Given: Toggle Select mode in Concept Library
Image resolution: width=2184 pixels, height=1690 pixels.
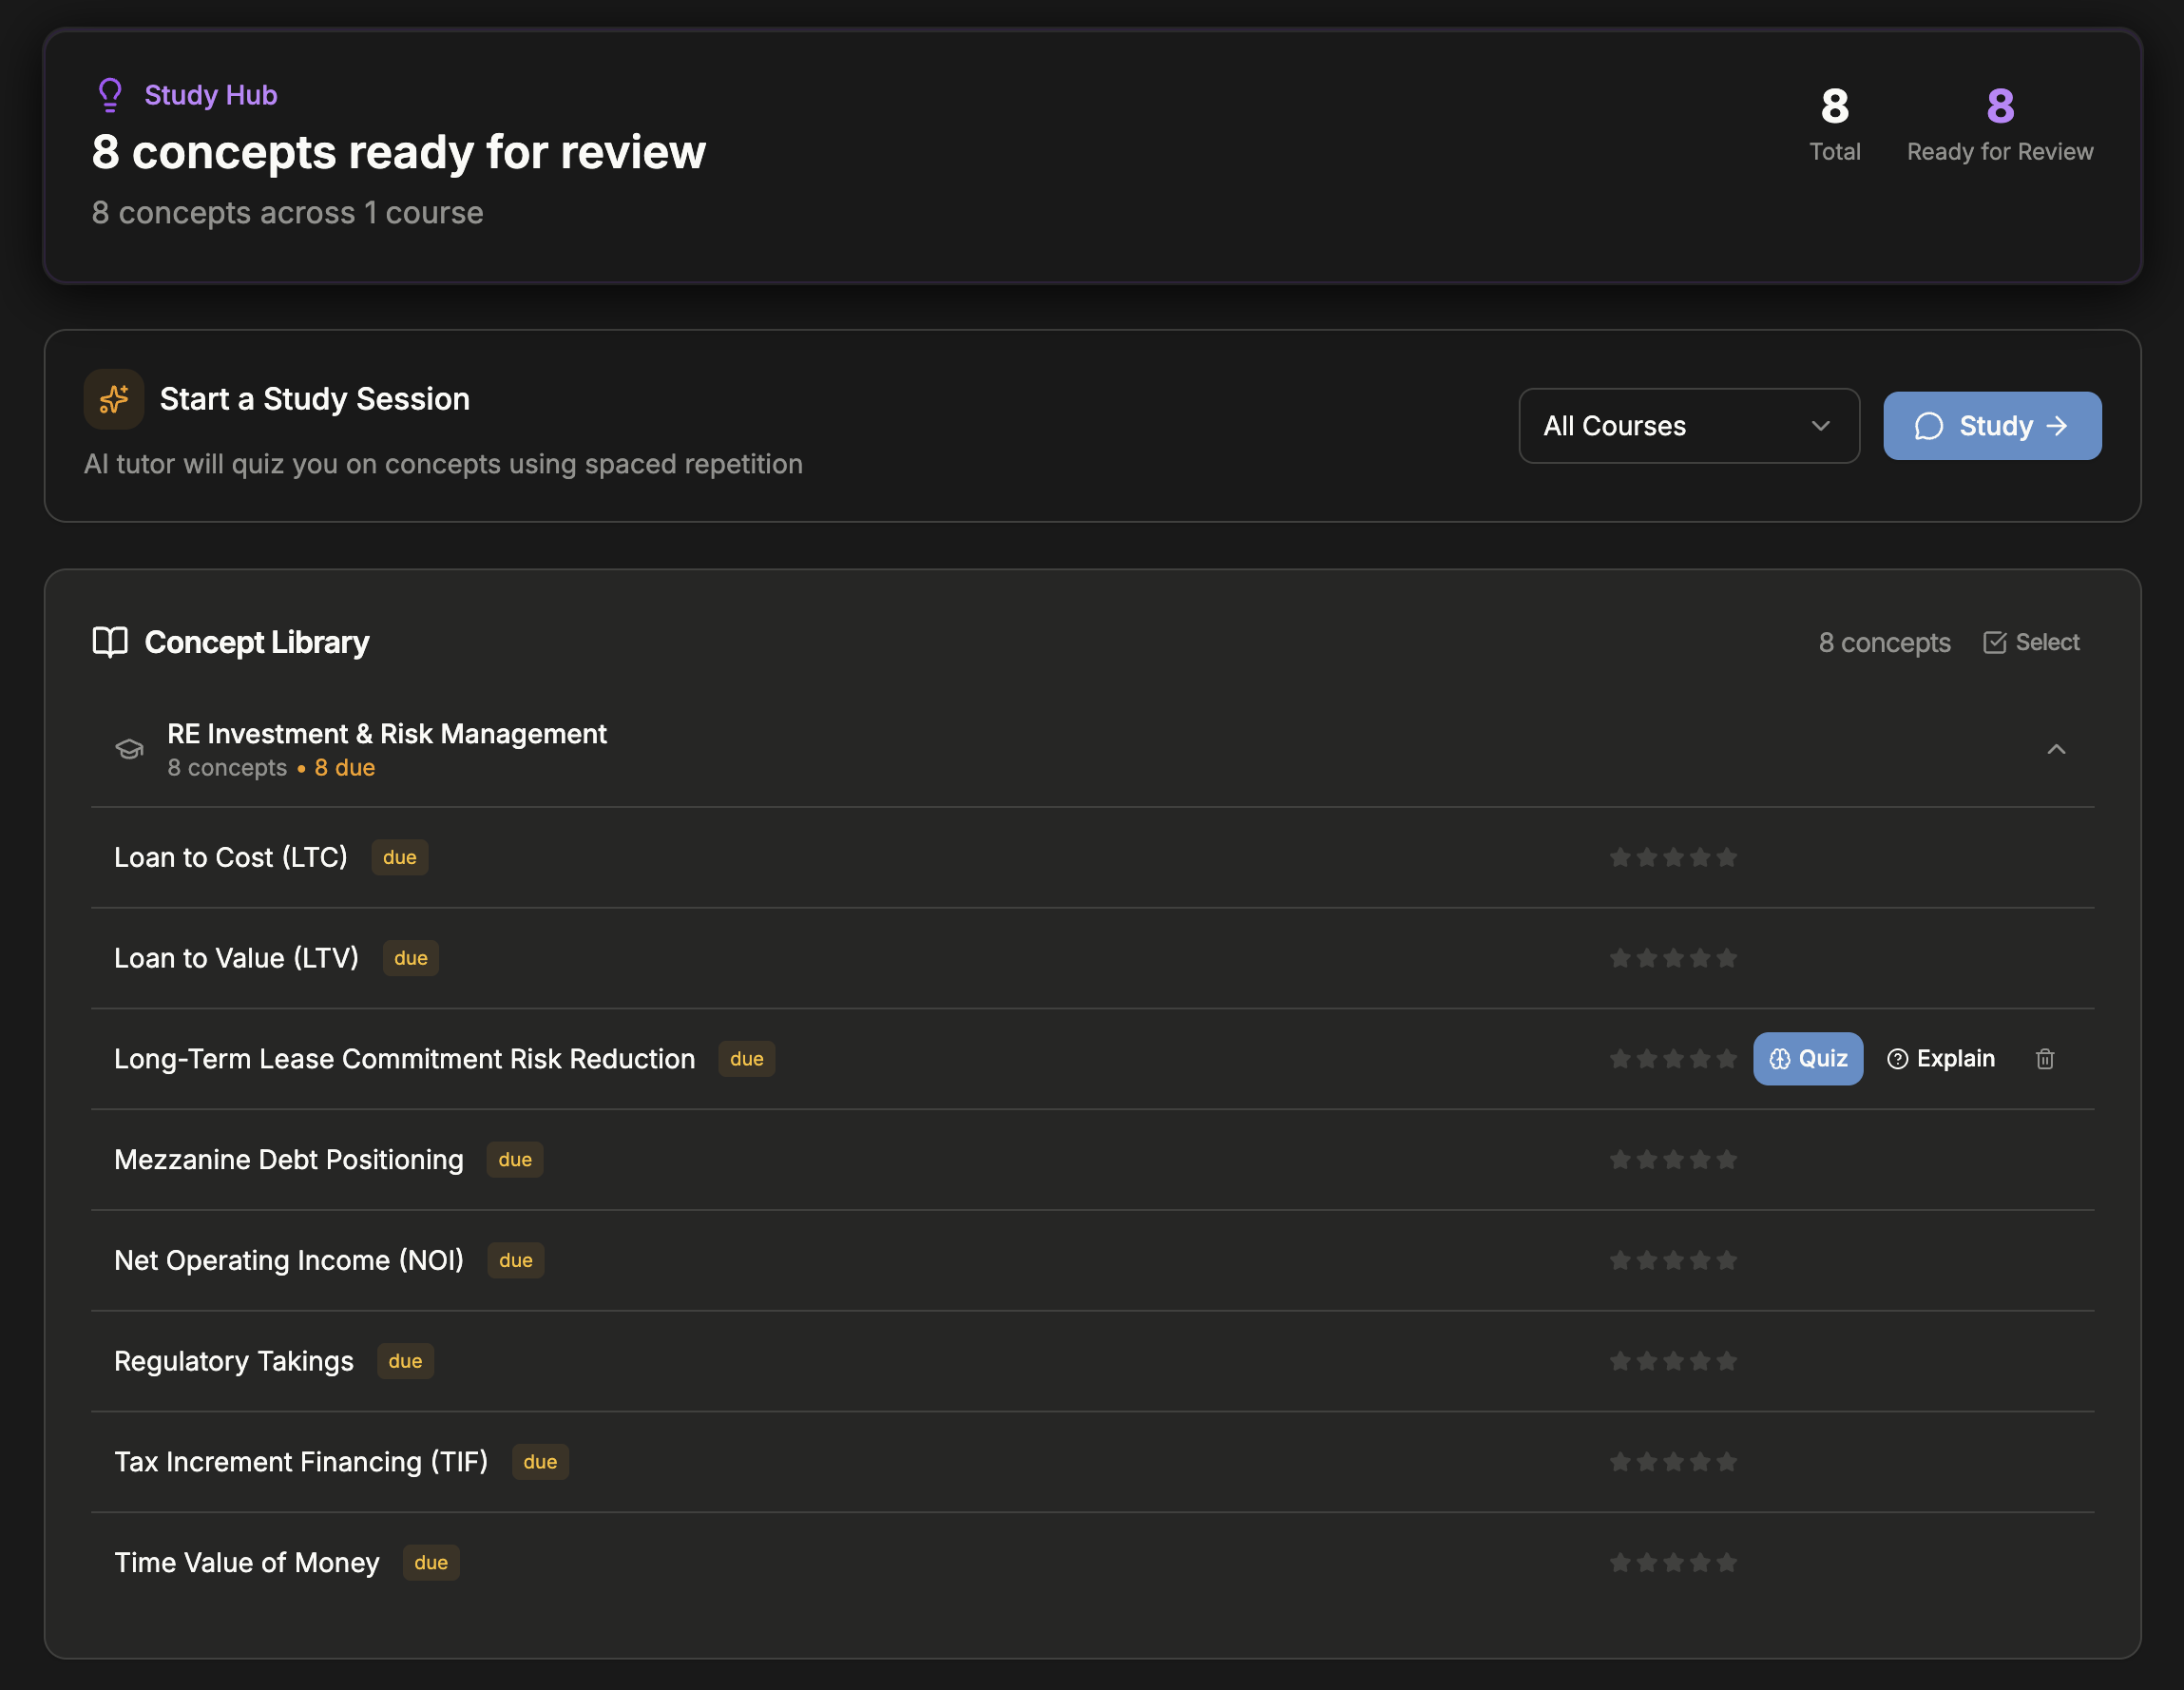Looking at the screenshot, I should (2031, 642).
